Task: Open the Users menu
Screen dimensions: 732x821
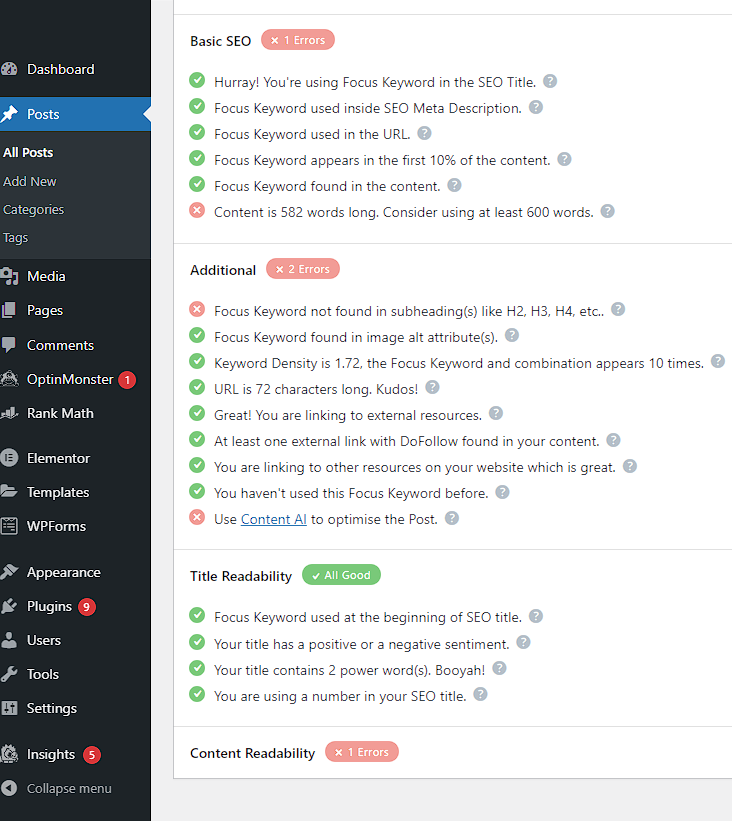Action: [x=43, y=640]
